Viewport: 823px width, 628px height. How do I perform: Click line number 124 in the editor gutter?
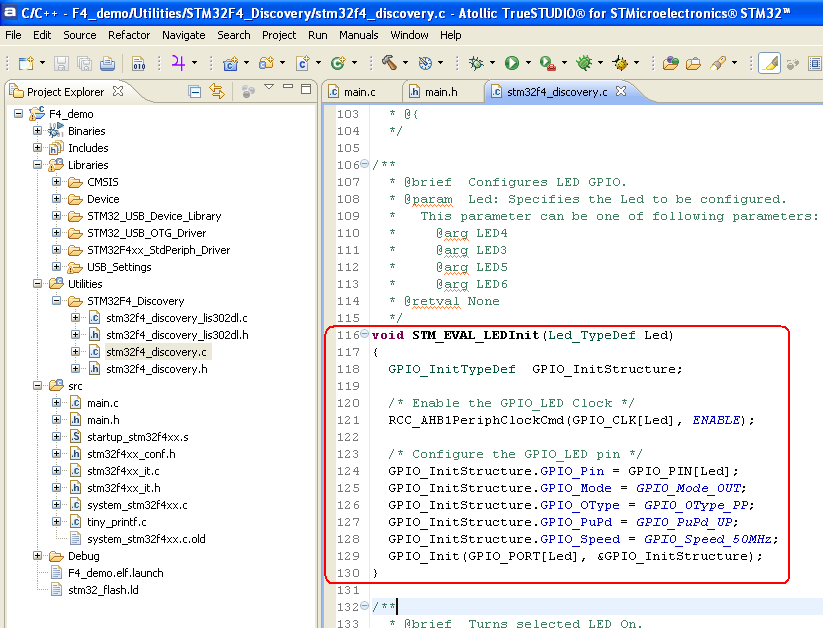click(348, 471)
